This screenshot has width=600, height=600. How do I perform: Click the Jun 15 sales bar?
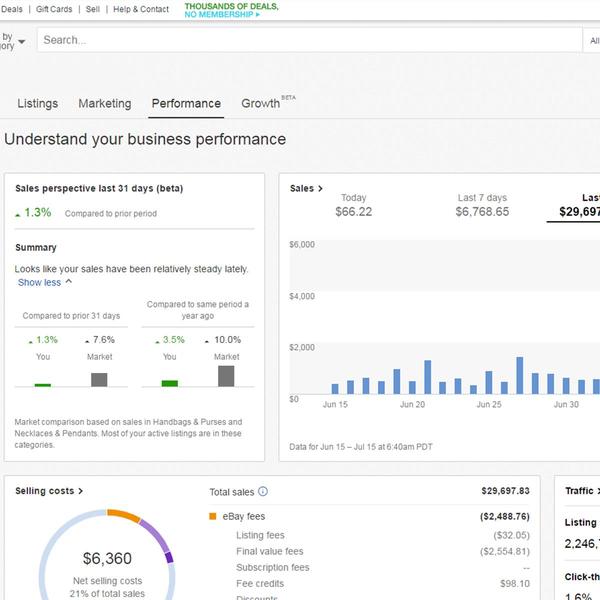pyautogui.click(x=335, y=389)
